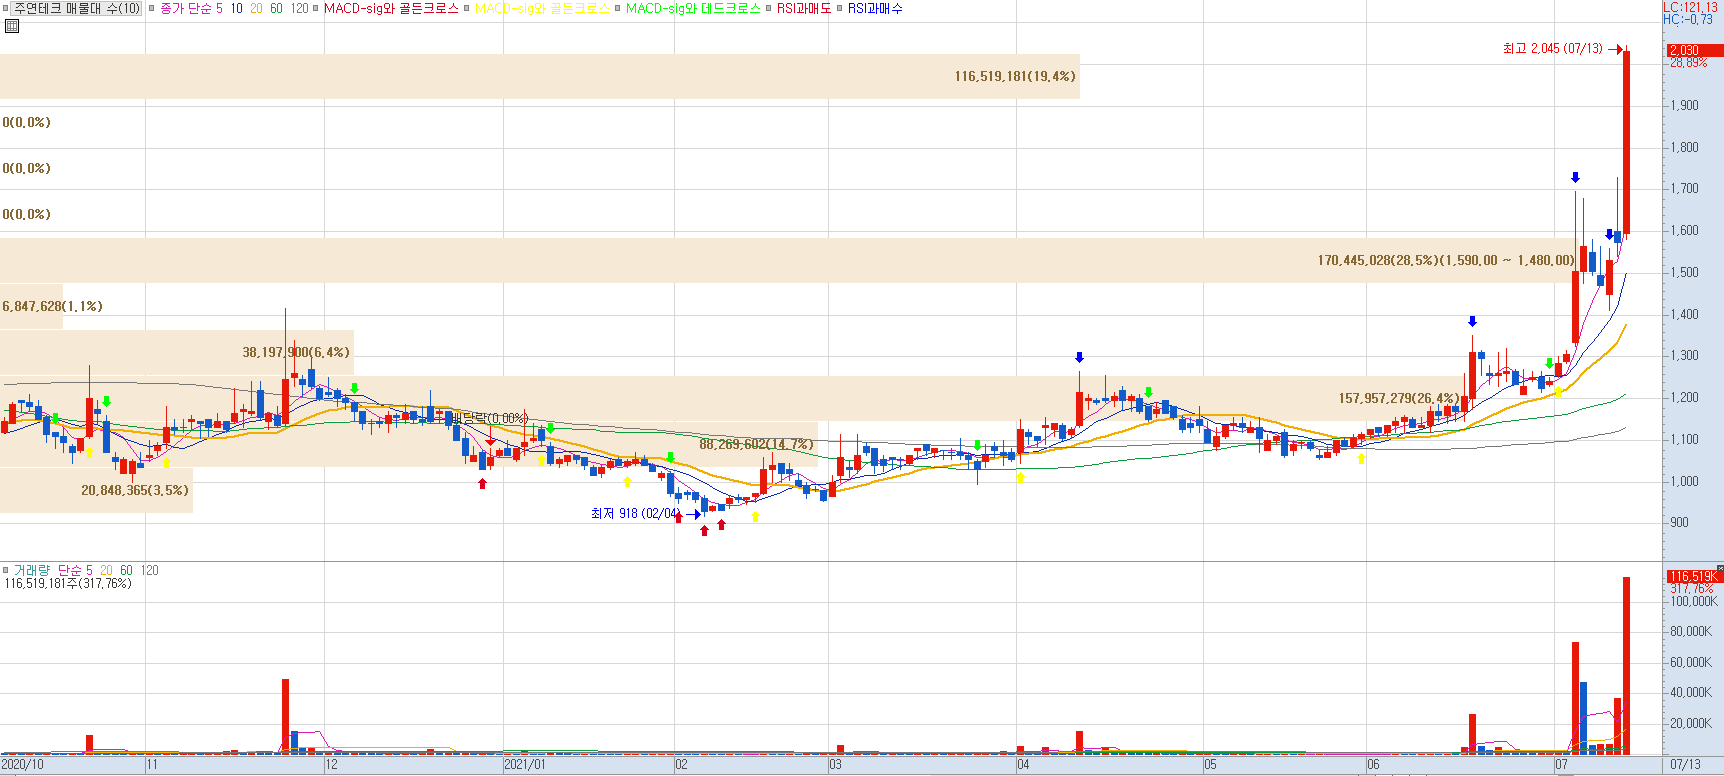Click the square marker before RSI과매수
1724x776 pixels.
tap(840, 8)
